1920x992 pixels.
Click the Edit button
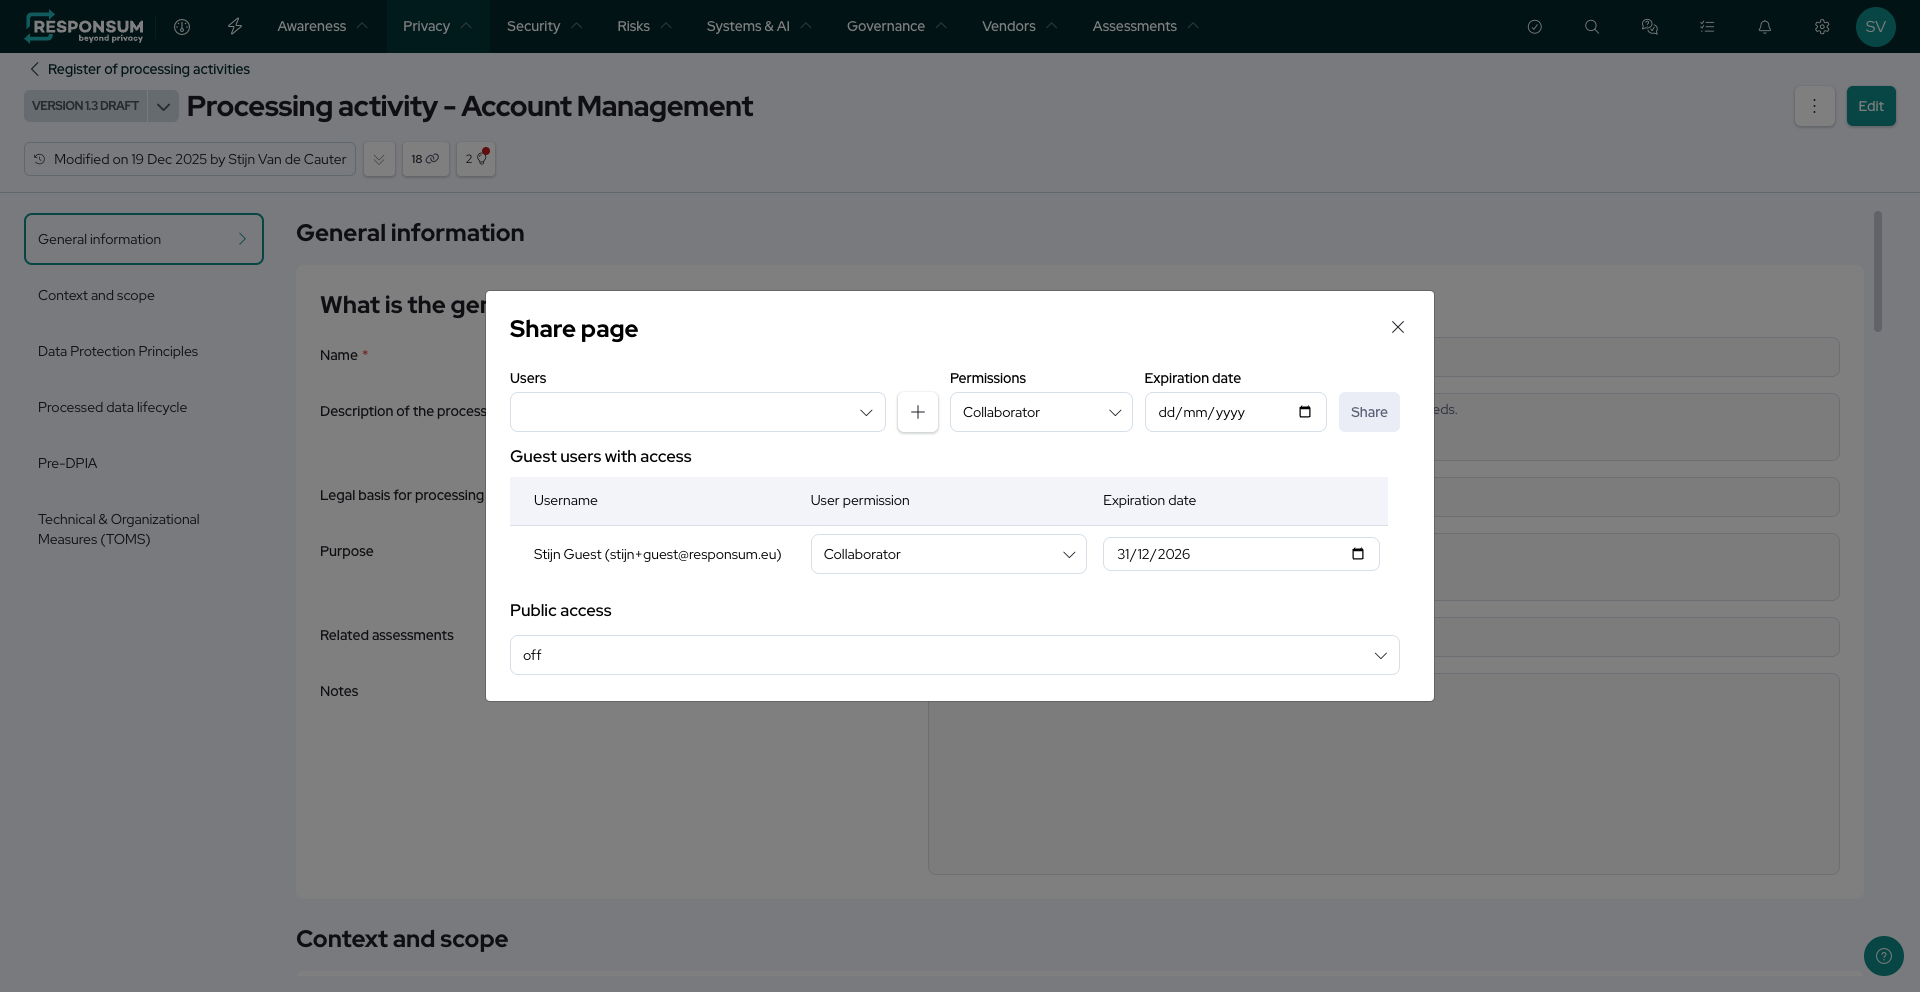click(x=1870, y=106)
